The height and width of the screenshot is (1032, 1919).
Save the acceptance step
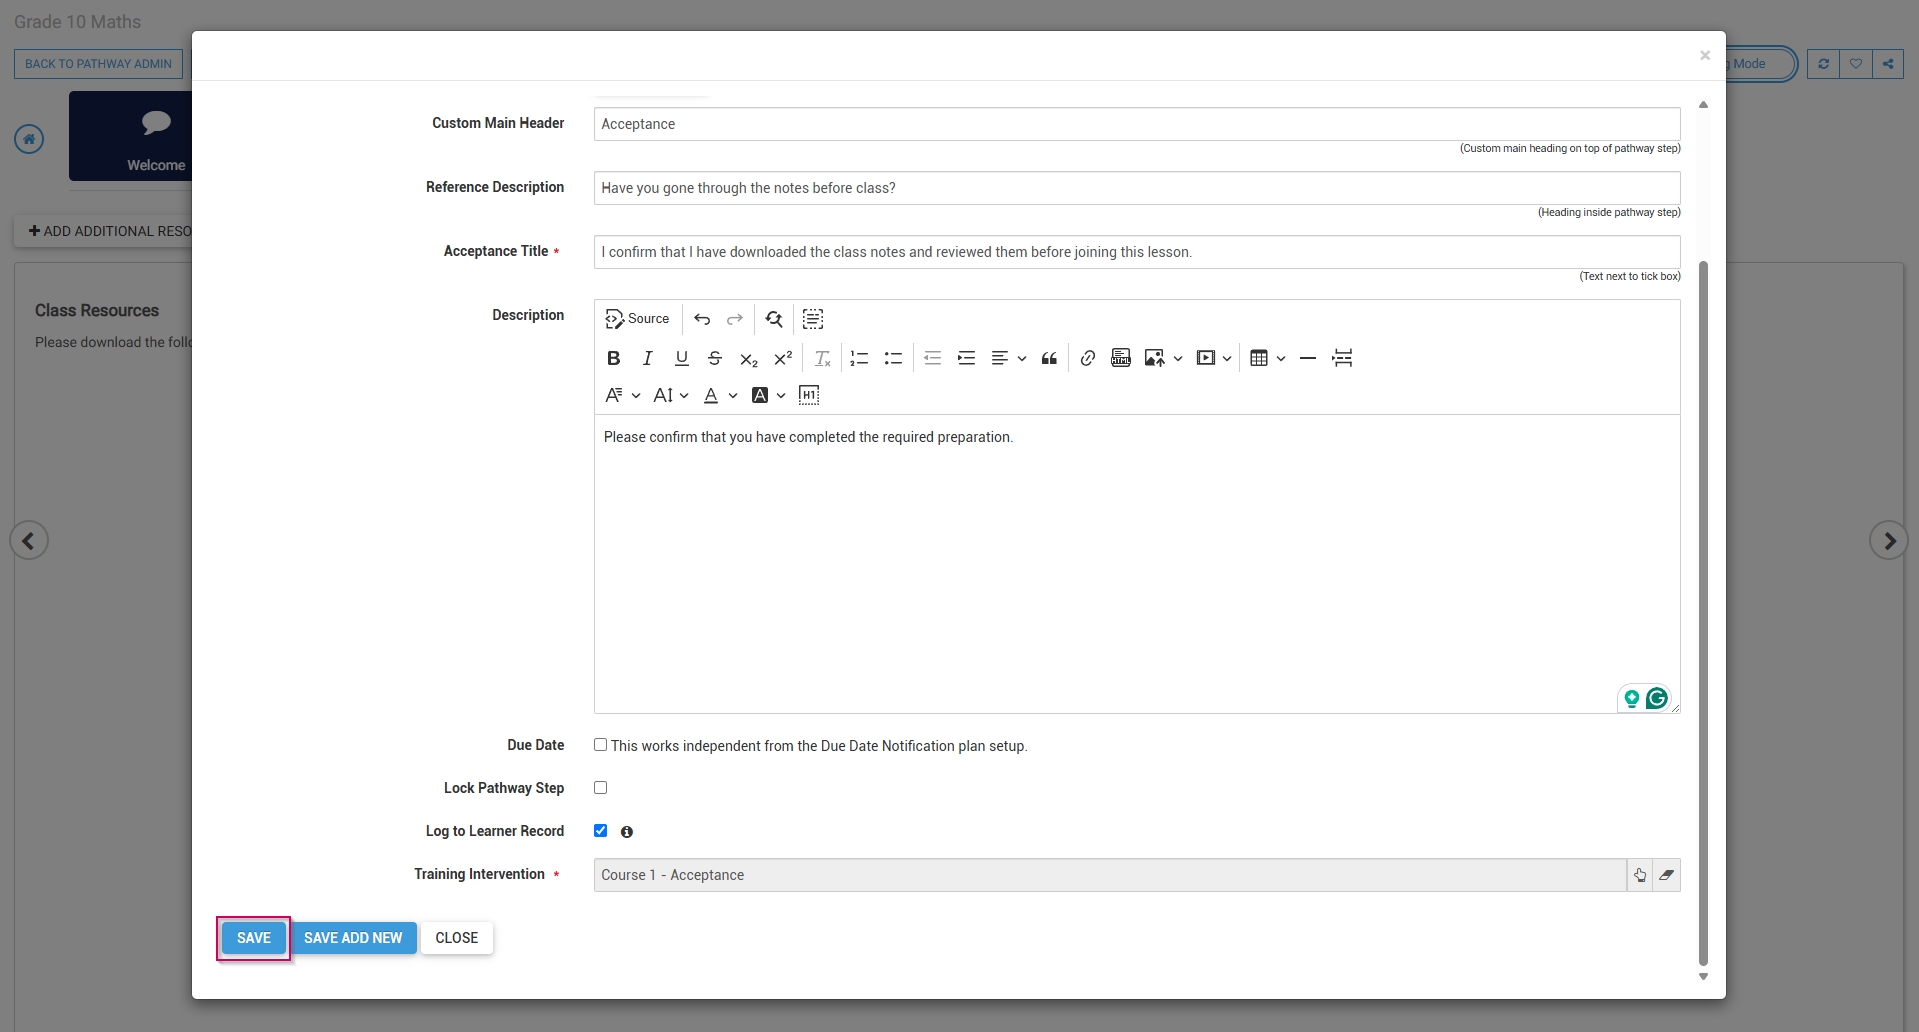pyautogui.click(x=254, y=938)
